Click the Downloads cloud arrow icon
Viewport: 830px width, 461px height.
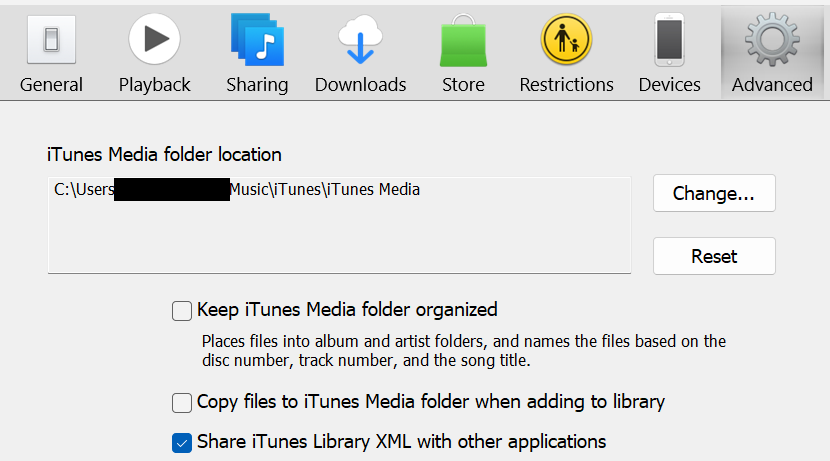pyautogui.click(x=360, y=40)
